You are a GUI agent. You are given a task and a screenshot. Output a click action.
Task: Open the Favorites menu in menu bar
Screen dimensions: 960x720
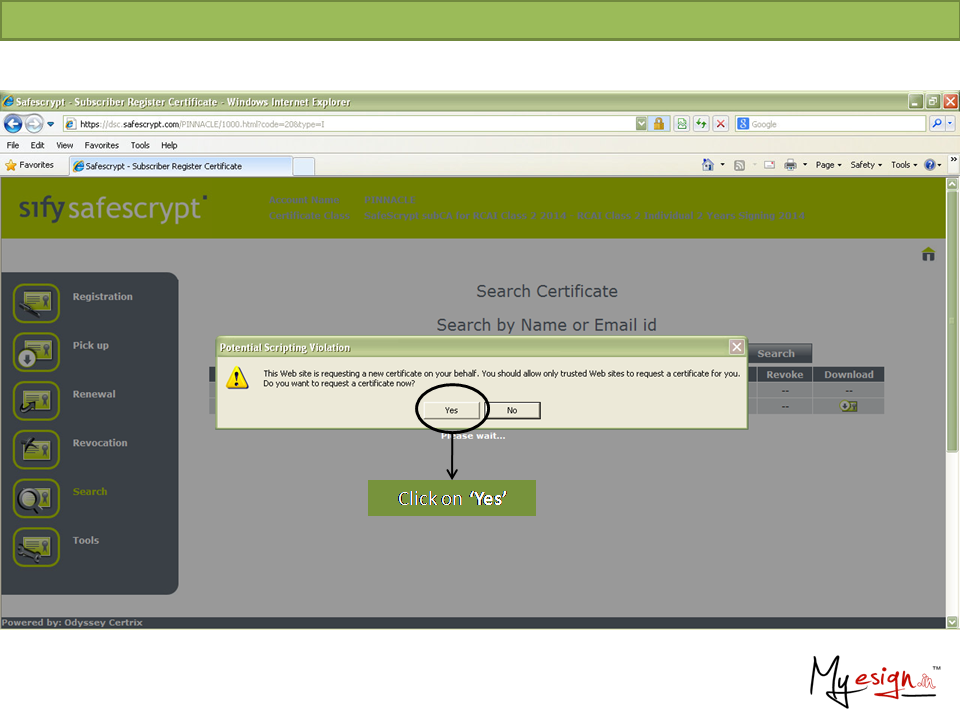coord(101,145)
